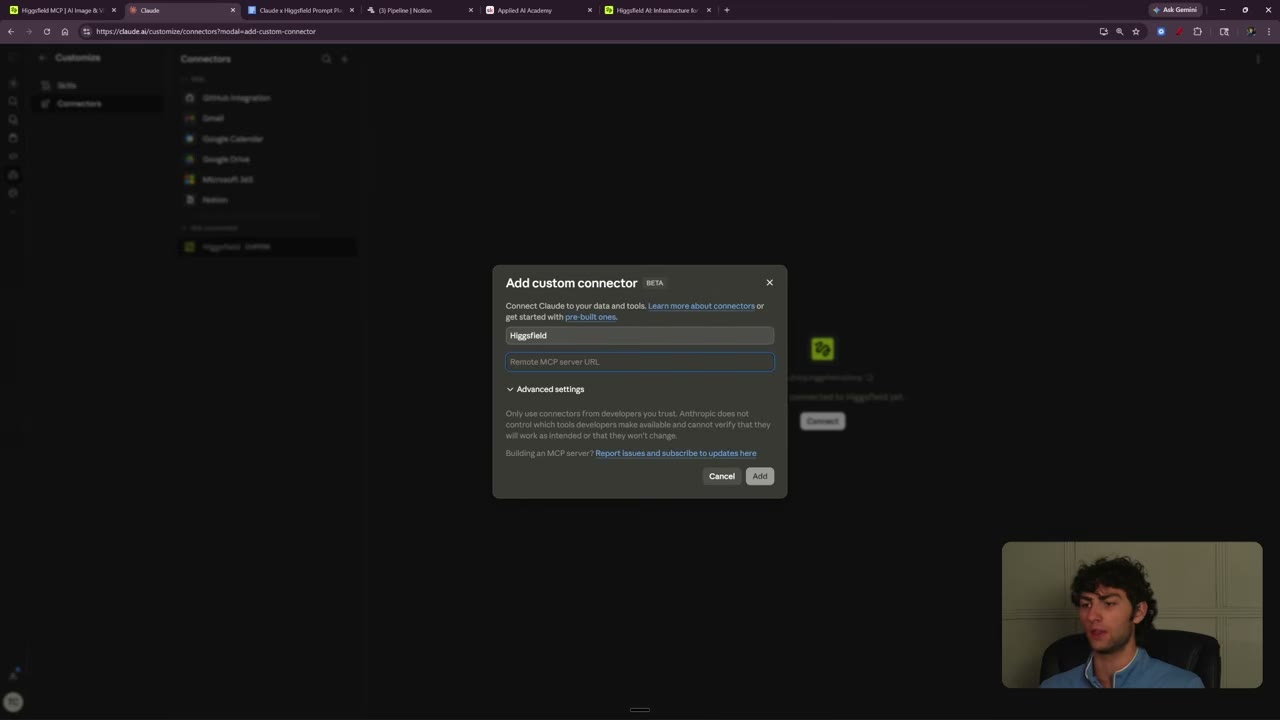Screen dimensions: 1280x720
Task: Click the red extension icon in toolbar
Action: [x=1179, y=31]
